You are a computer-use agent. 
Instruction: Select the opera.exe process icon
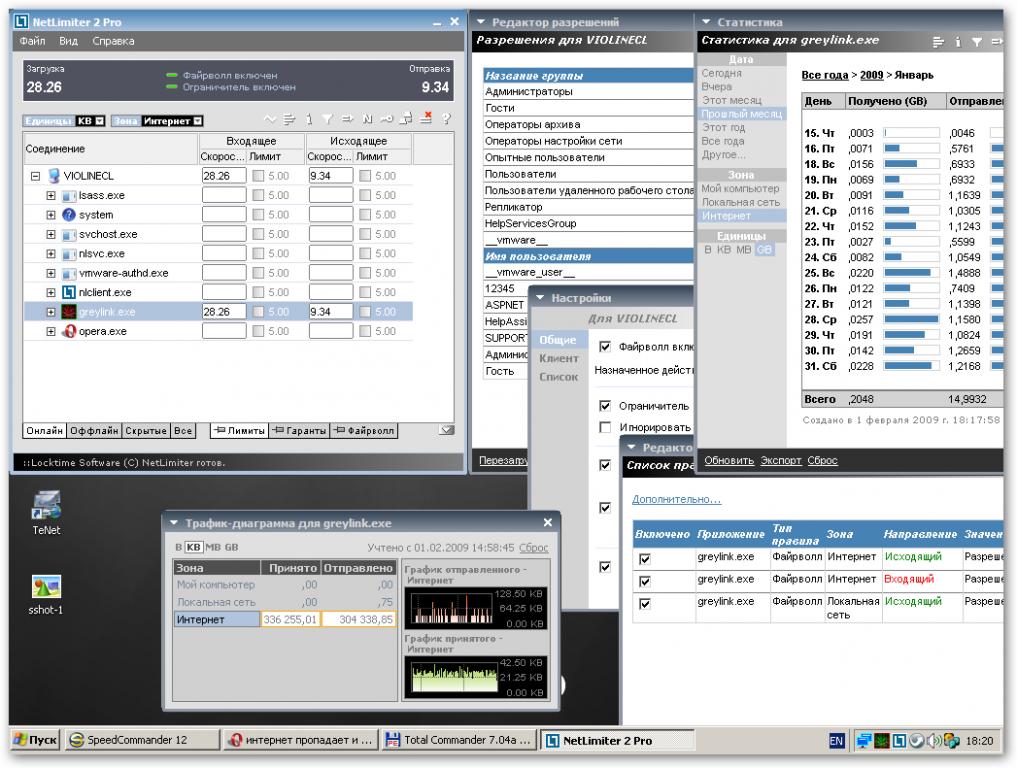point(69,331)
